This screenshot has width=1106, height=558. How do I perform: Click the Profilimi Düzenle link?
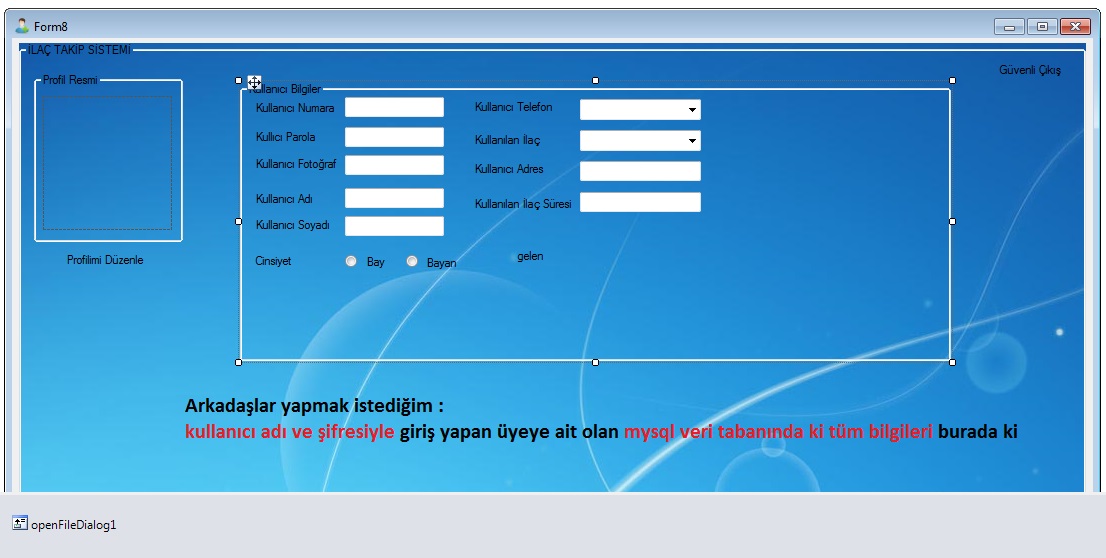tap(105, 260)
